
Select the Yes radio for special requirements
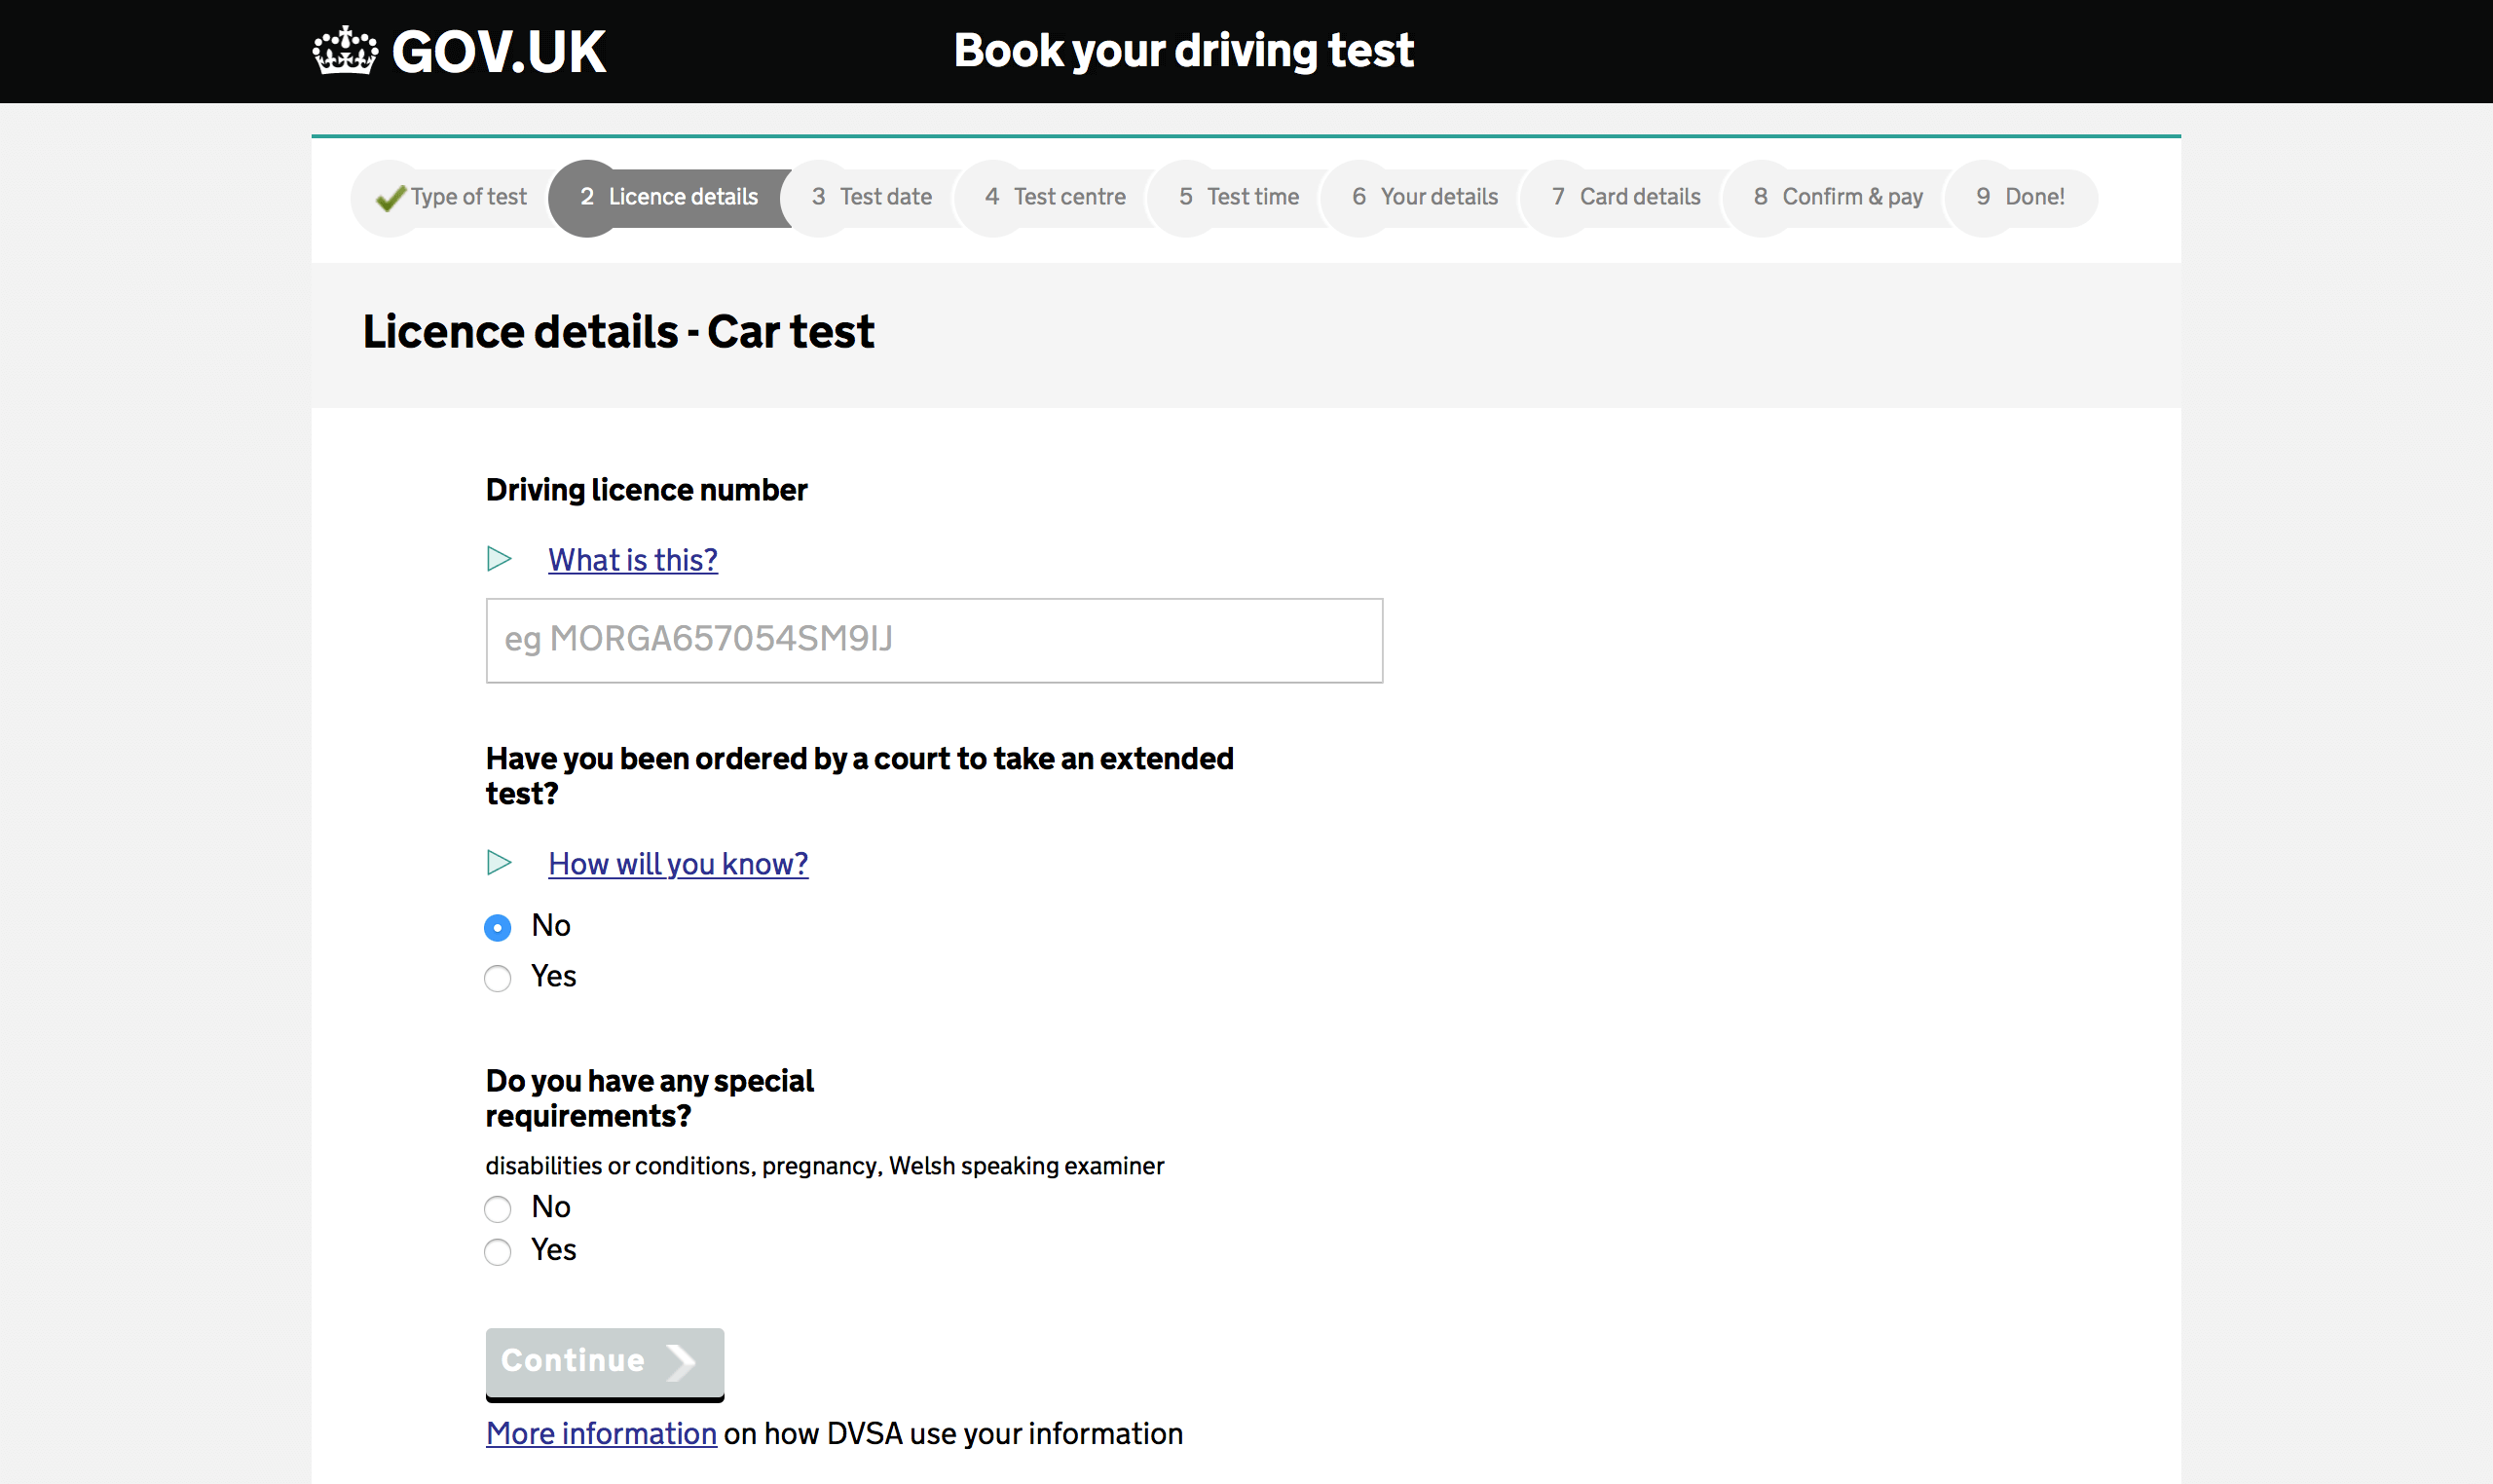tap(500, 1249)
